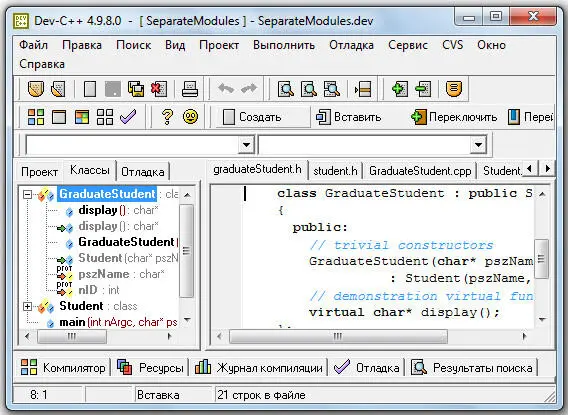Viewport: 568px width, 415px height.
Task: Click the class tree horizontal scrollbar thumb
Action: (x=72, y=336)
